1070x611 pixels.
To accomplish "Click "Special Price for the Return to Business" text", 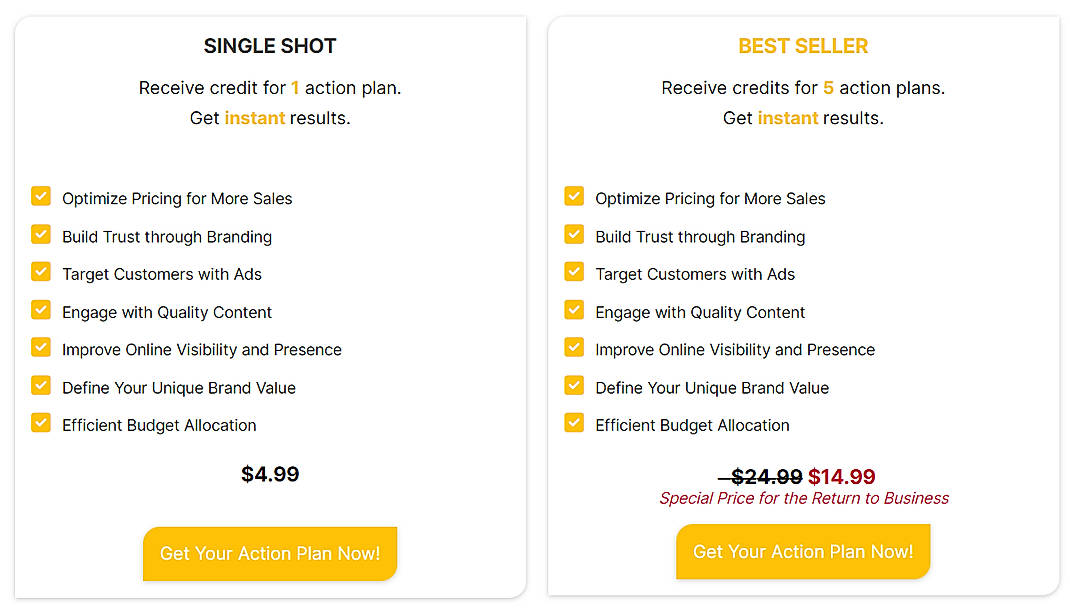I will click(803, 498).
